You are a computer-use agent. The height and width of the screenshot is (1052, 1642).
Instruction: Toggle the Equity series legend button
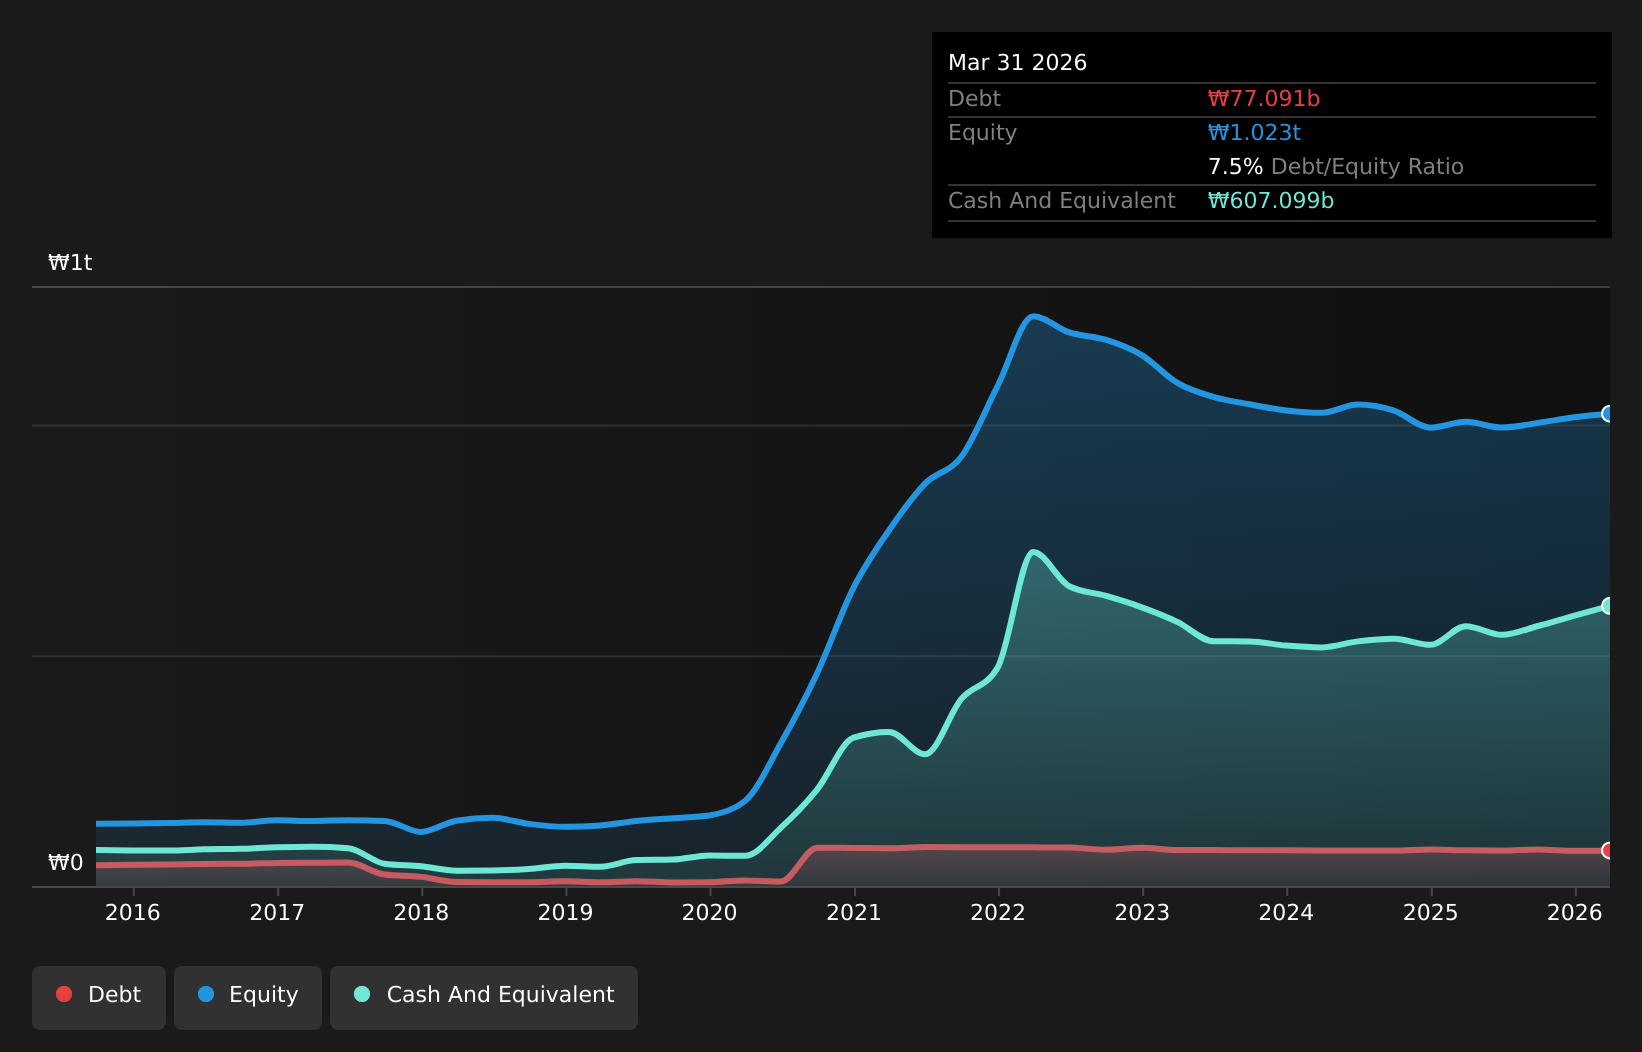click(248, 997)
